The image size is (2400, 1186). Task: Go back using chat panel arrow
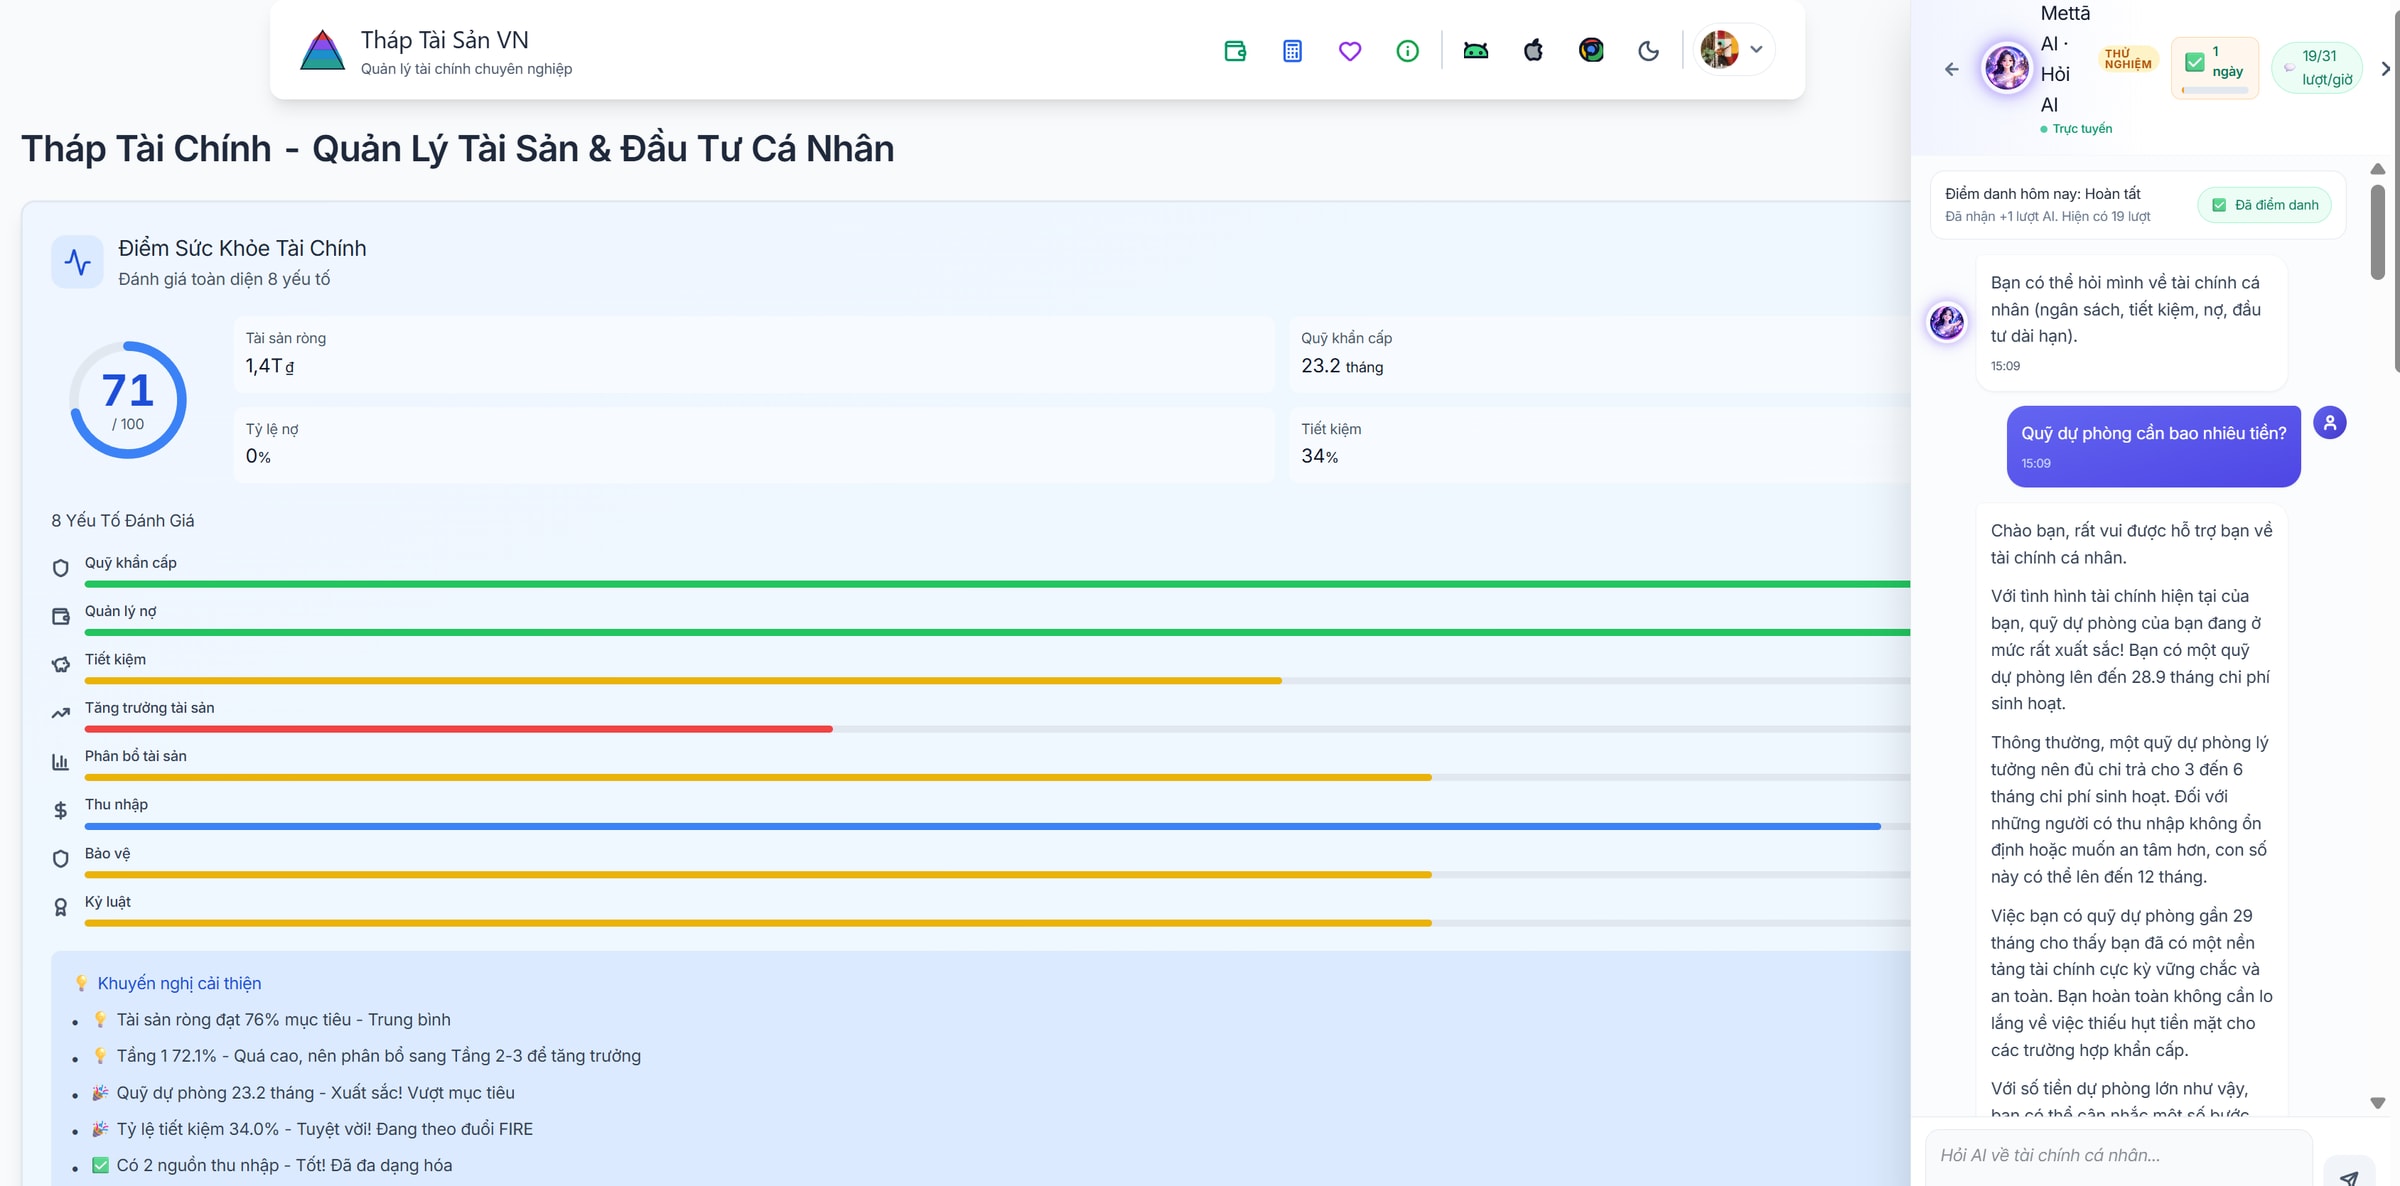click(1951, 69)
